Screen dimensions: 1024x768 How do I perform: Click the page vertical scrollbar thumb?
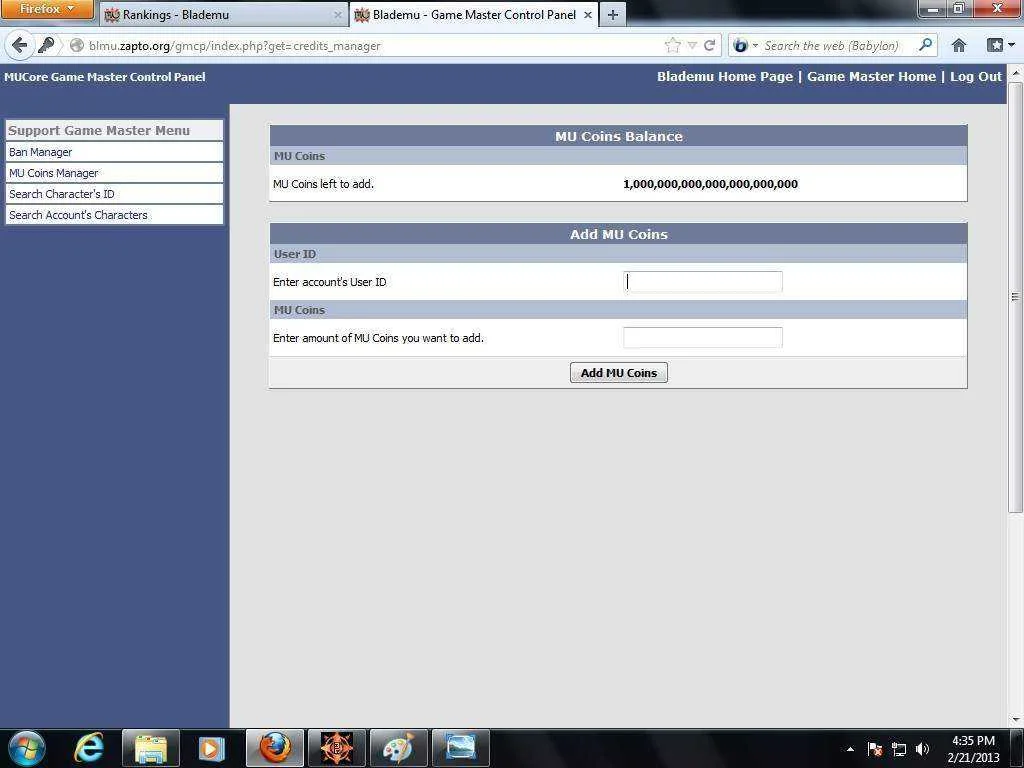[1015, 297]
